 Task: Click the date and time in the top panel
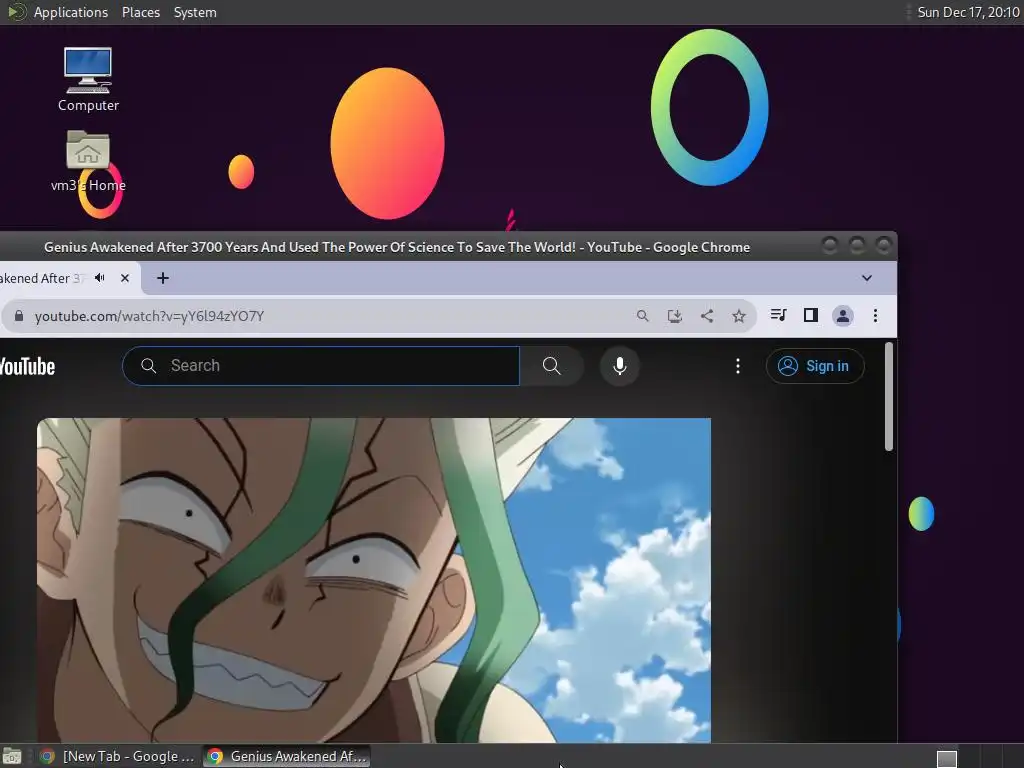968,12
